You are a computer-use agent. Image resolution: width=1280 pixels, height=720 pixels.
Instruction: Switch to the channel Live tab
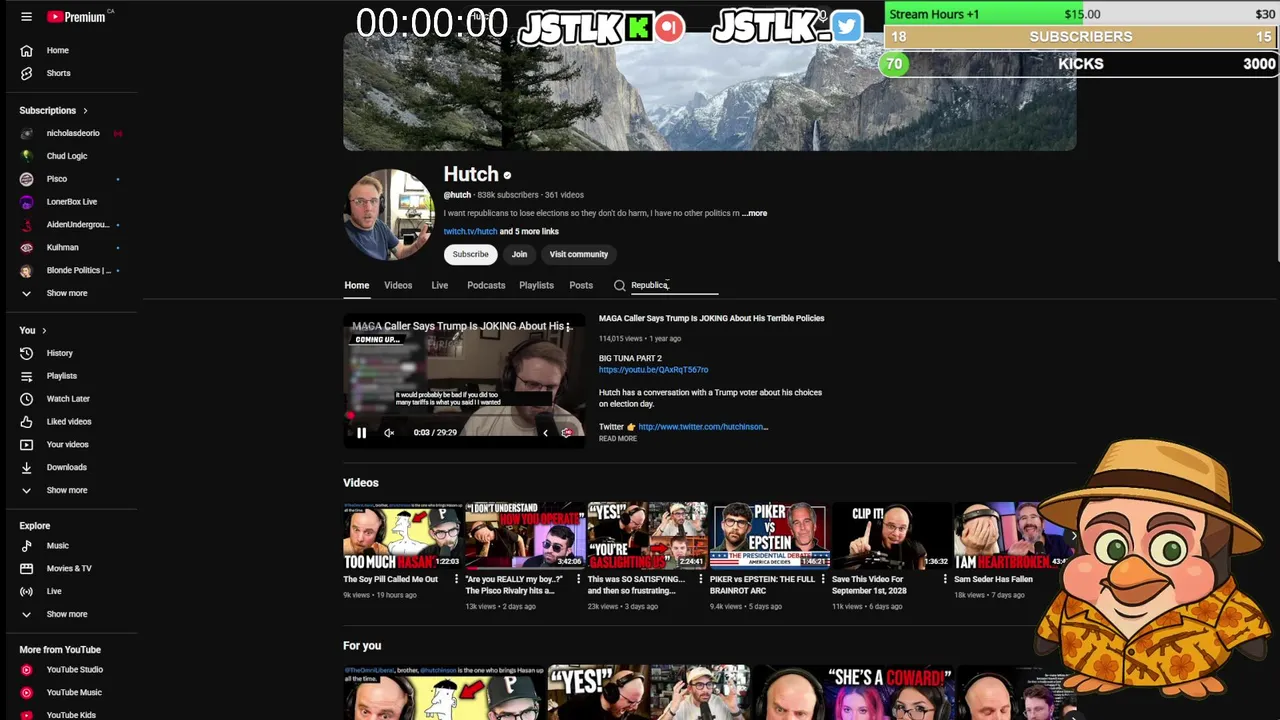(439, 285)
